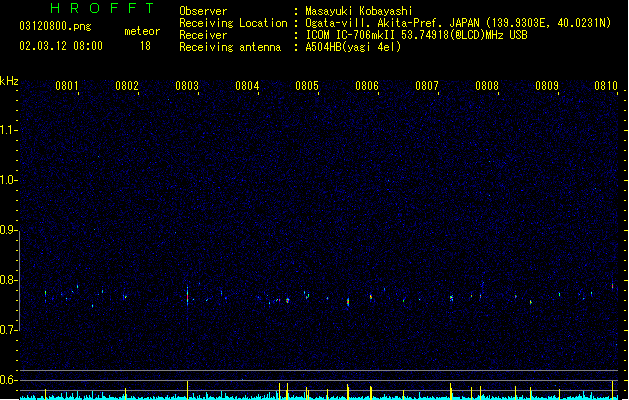This screenshot has height=400, width=629.
Task: Select the meteor count value 18
Action: (145, 46)
